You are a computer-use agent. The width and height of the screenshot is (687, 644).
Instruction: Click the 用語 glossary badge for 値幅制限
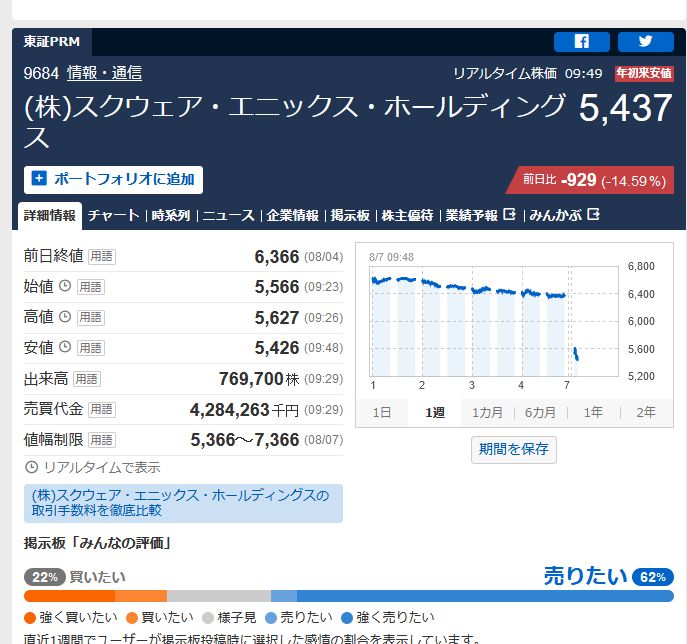(x=102, y=439)
